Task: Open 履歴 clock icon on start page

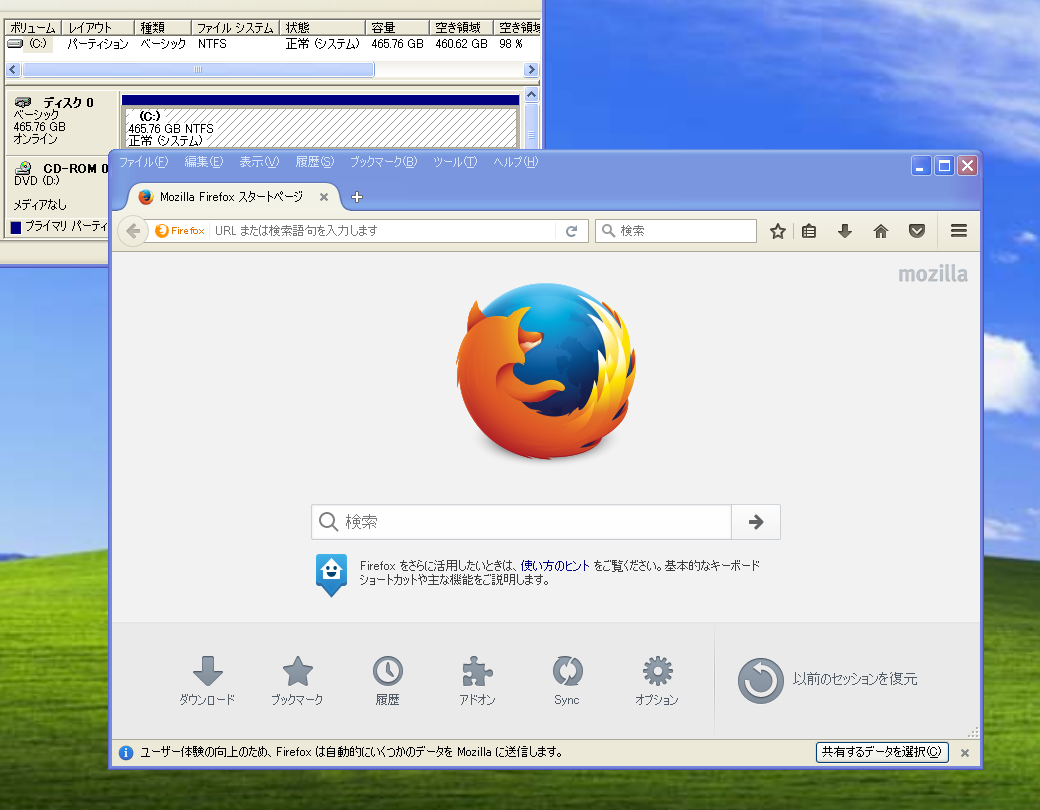Action: (387, 681)
